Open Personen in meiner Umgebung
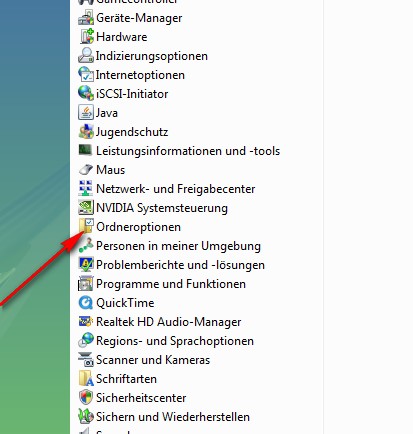 click(x=169, y=246)
